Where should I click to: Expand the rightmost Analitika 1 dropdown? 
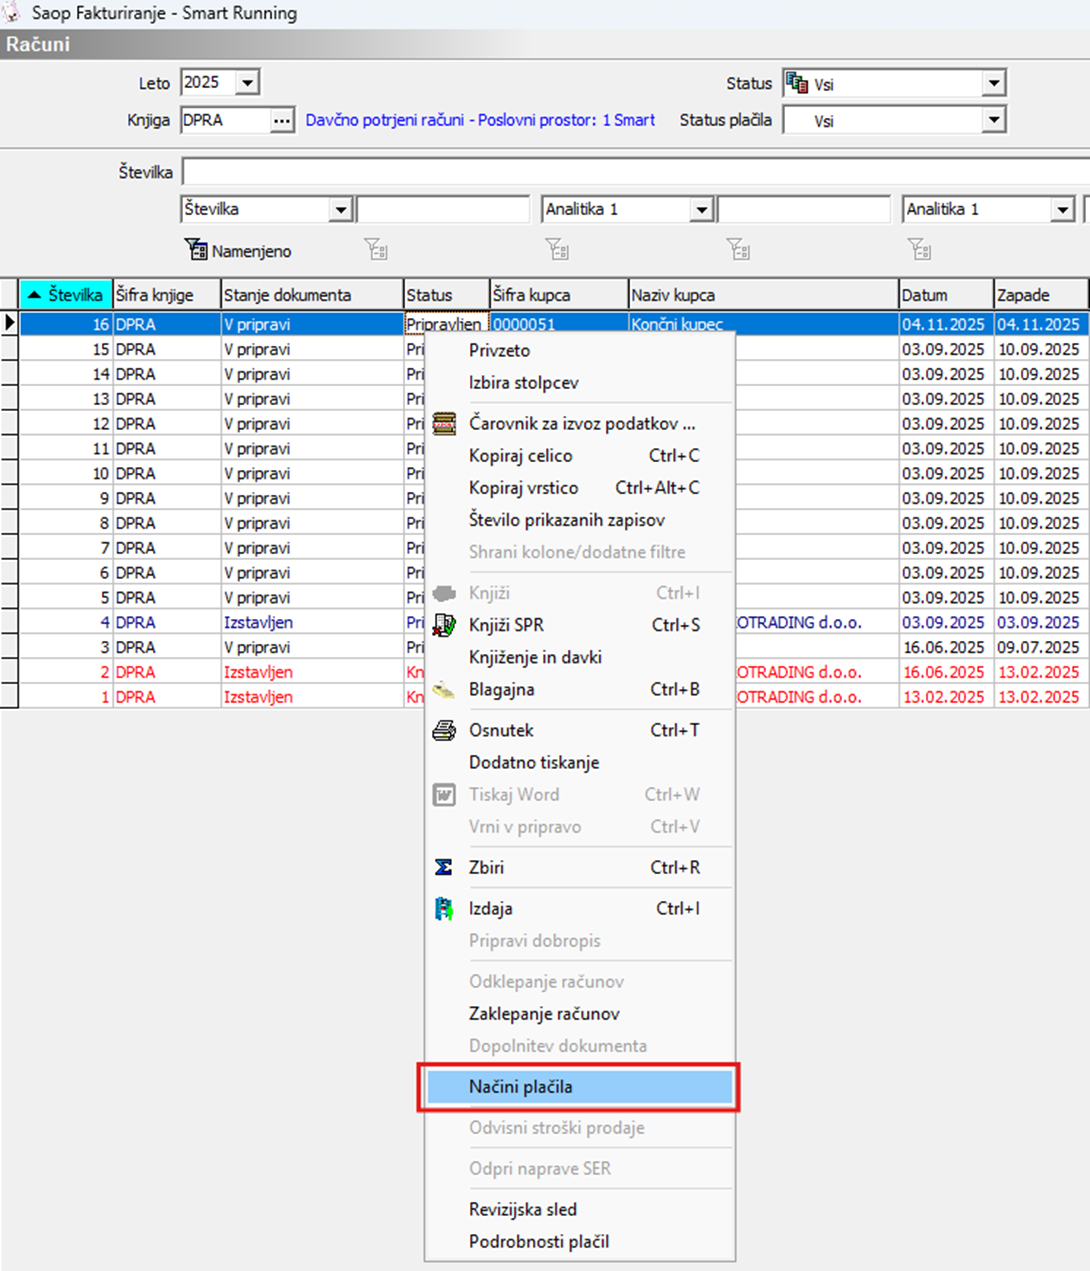coord(1063,209)
